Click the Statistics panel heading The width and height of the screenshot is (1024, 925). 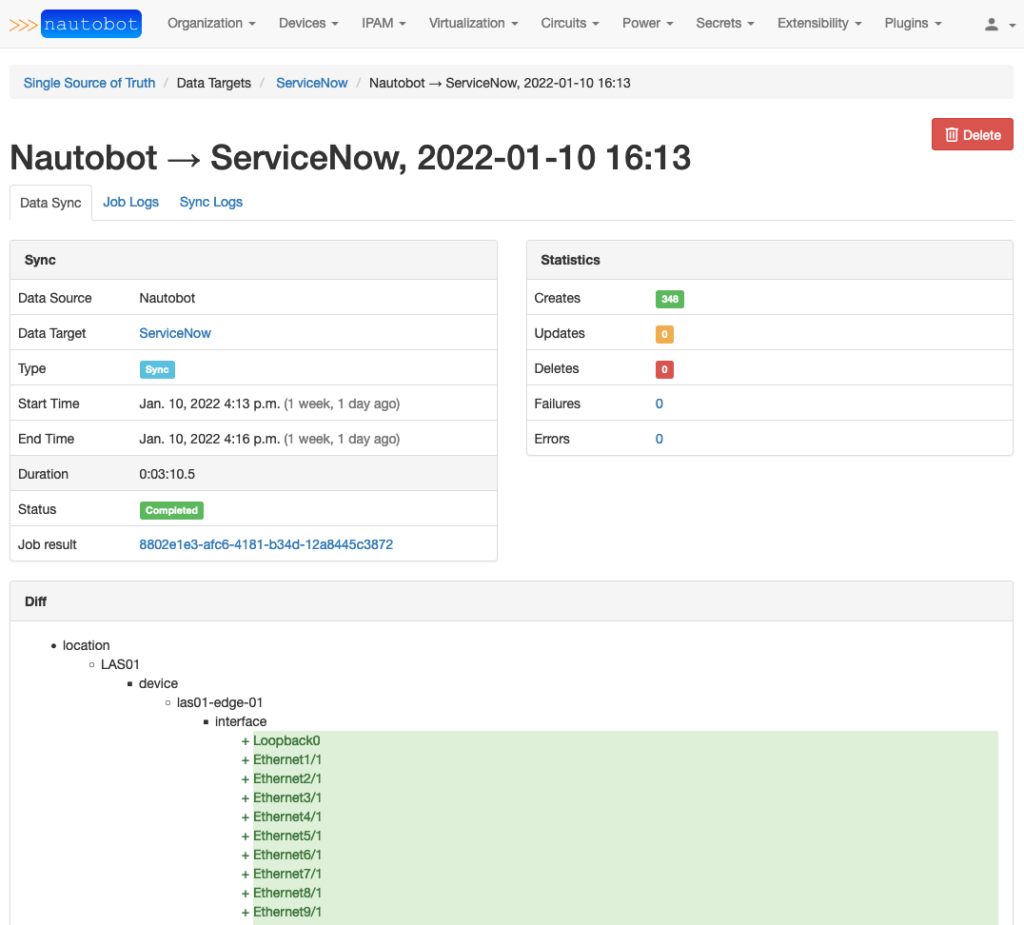pos(570,260)
